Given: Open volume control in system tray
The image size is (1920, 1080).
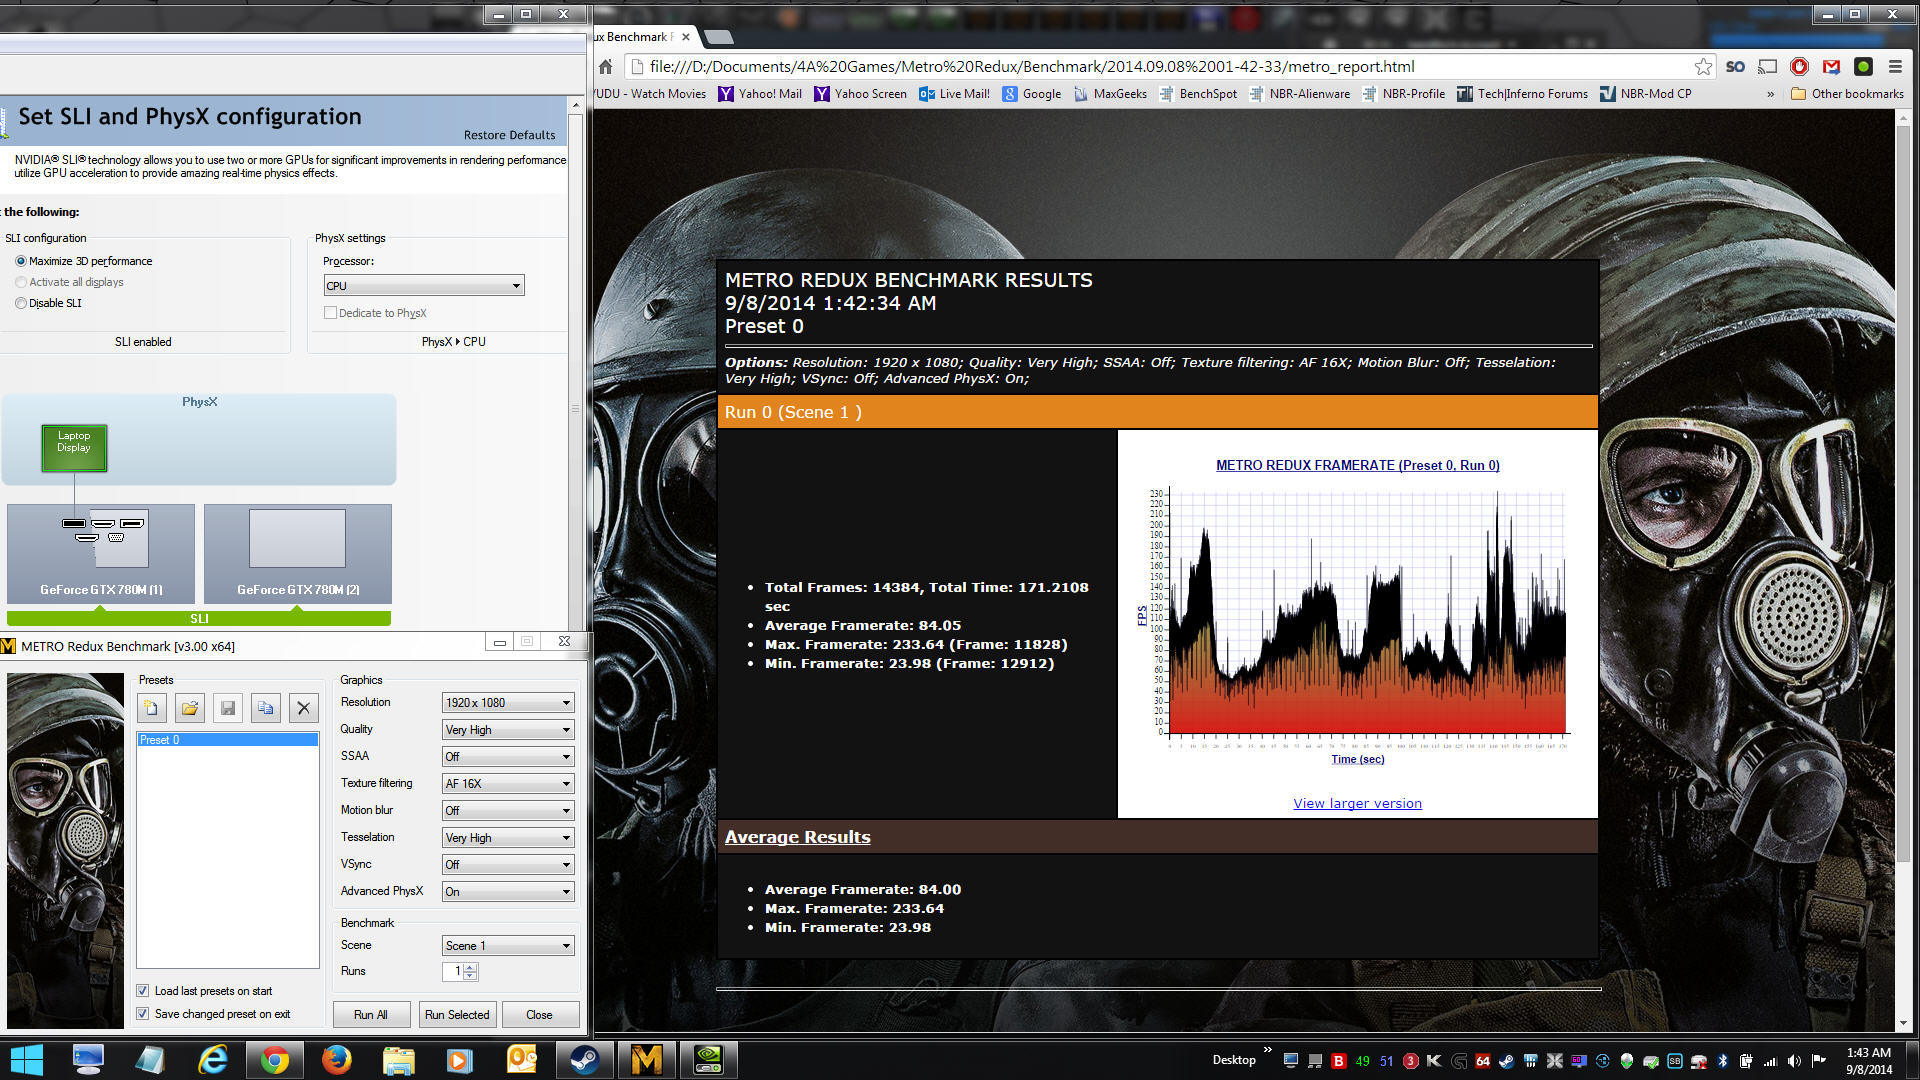Looking at the screenshot, I should tap(1794, 1061).
